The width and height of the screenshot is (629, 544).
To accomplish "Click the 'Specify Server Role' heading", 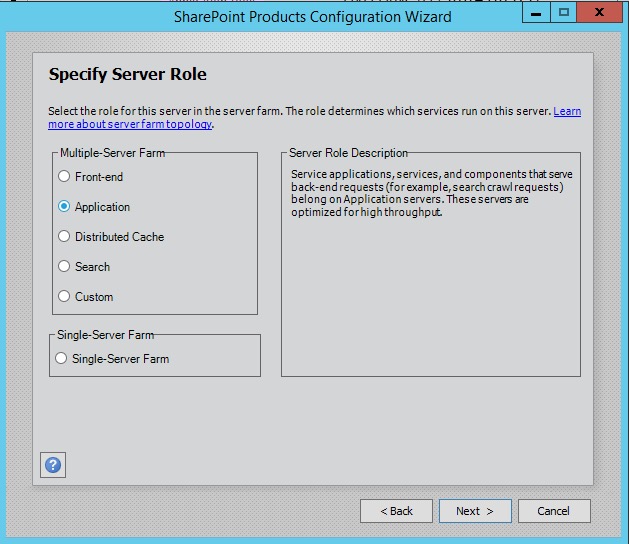I will pos(128,75).
